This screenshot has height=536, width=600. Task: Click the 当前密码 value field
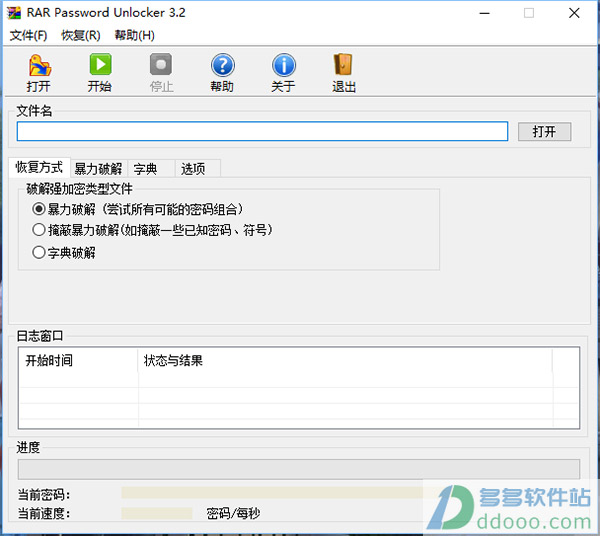click(x=272, y=493)
